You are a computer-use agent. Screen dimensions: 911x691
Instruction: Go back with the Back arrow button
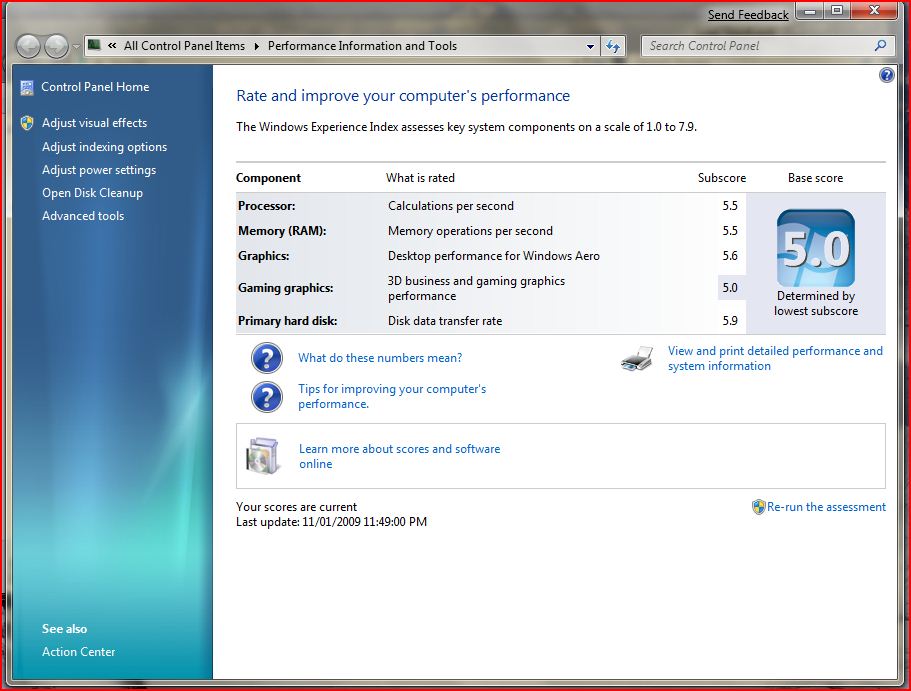[28, 46]
